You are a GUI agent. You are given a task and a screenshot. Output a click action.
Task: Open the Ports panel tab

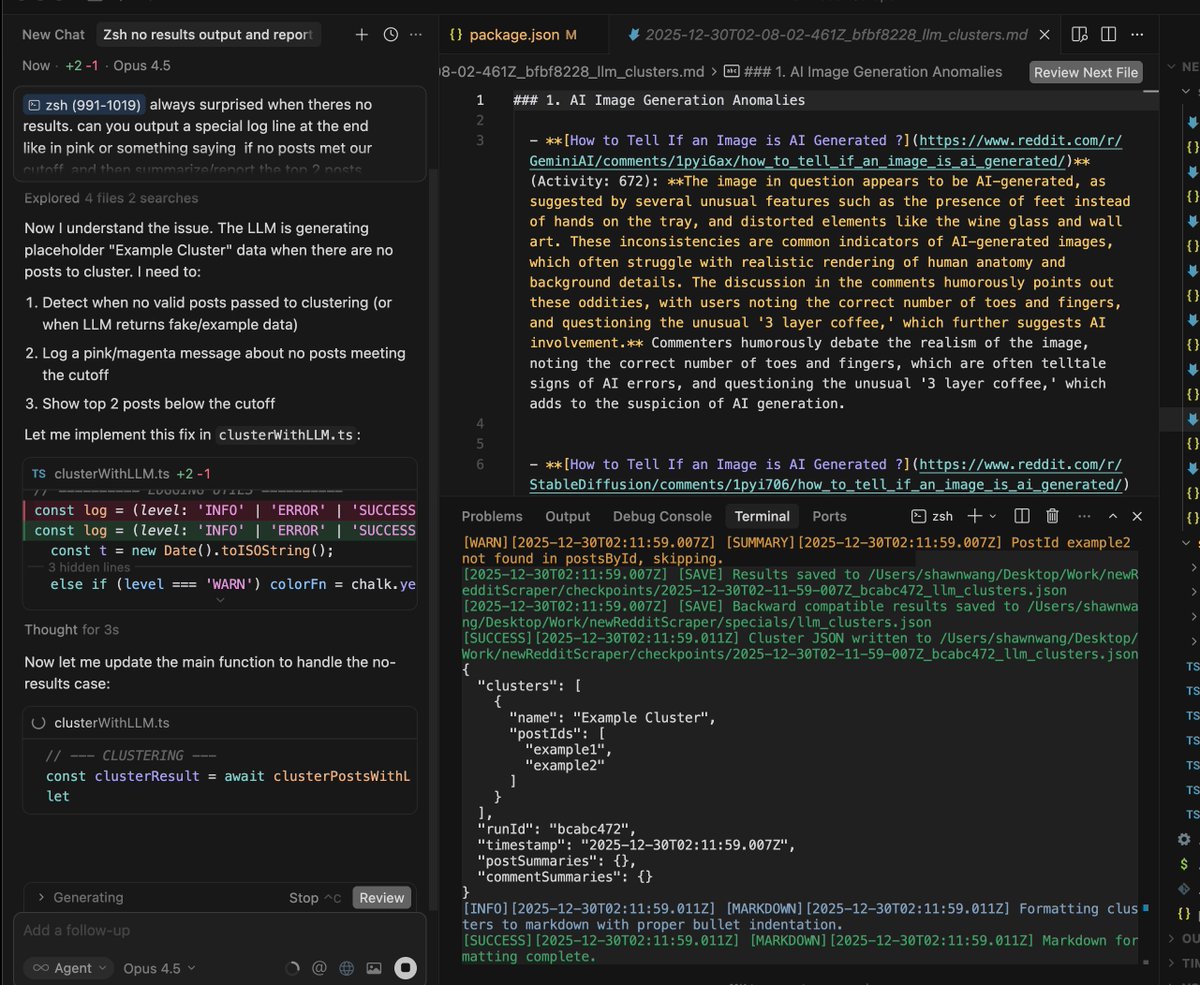click(x=829, y=516)
